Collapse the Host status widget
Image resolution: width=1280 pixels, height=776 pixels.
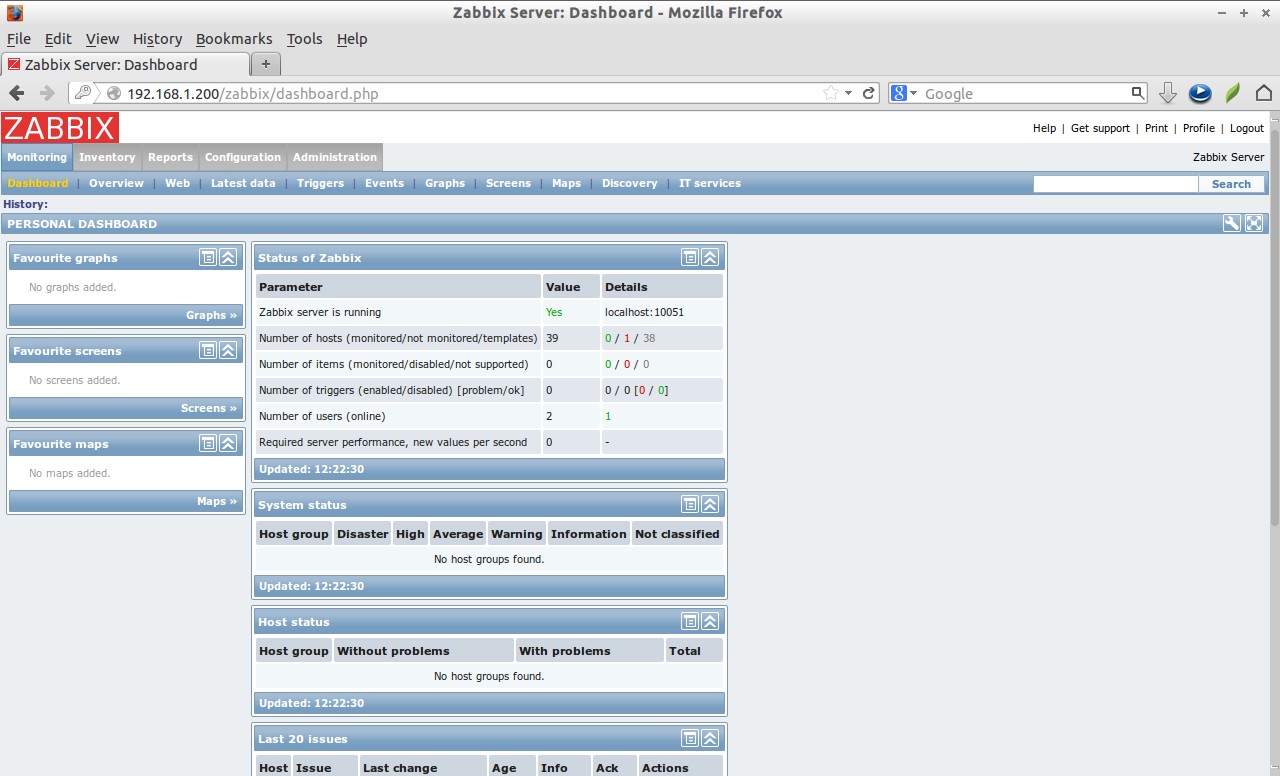point(710,621)
